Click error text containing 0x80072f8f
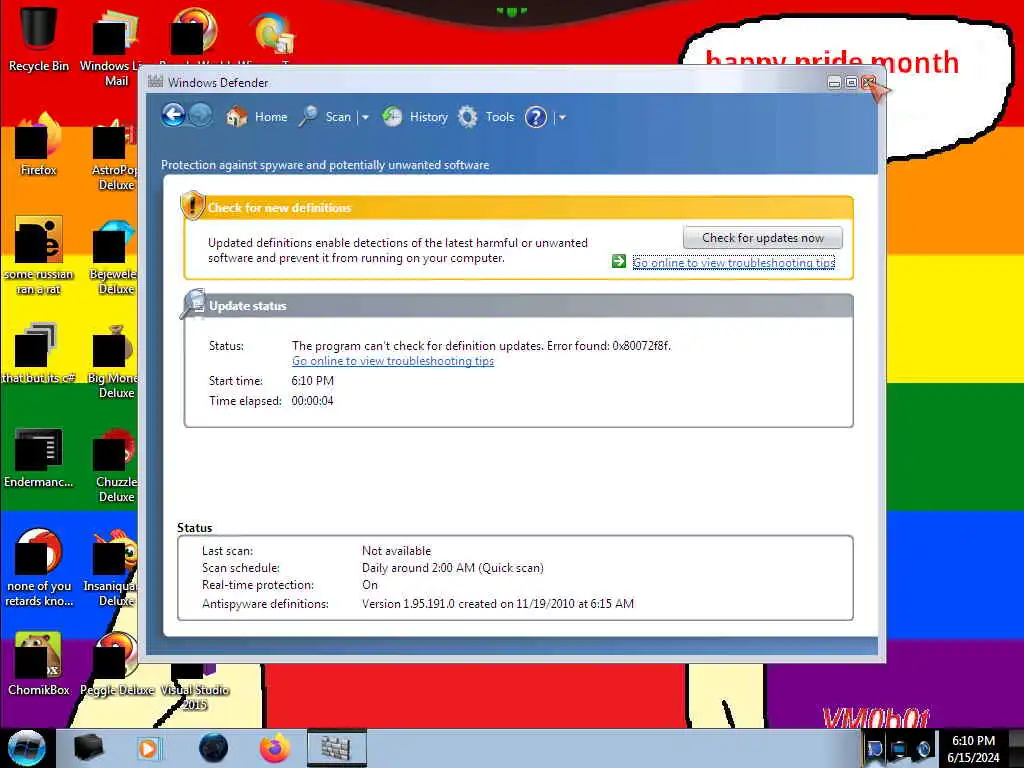This screenshot has width=1024, height=768. (x=481, y=345)
